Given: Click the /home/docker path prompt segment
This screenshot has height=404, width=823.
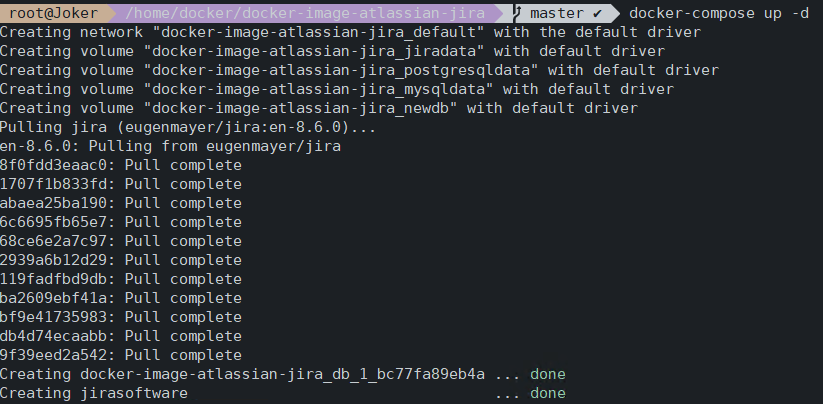Looking at the screenshot, I should (x=304, y=13).
